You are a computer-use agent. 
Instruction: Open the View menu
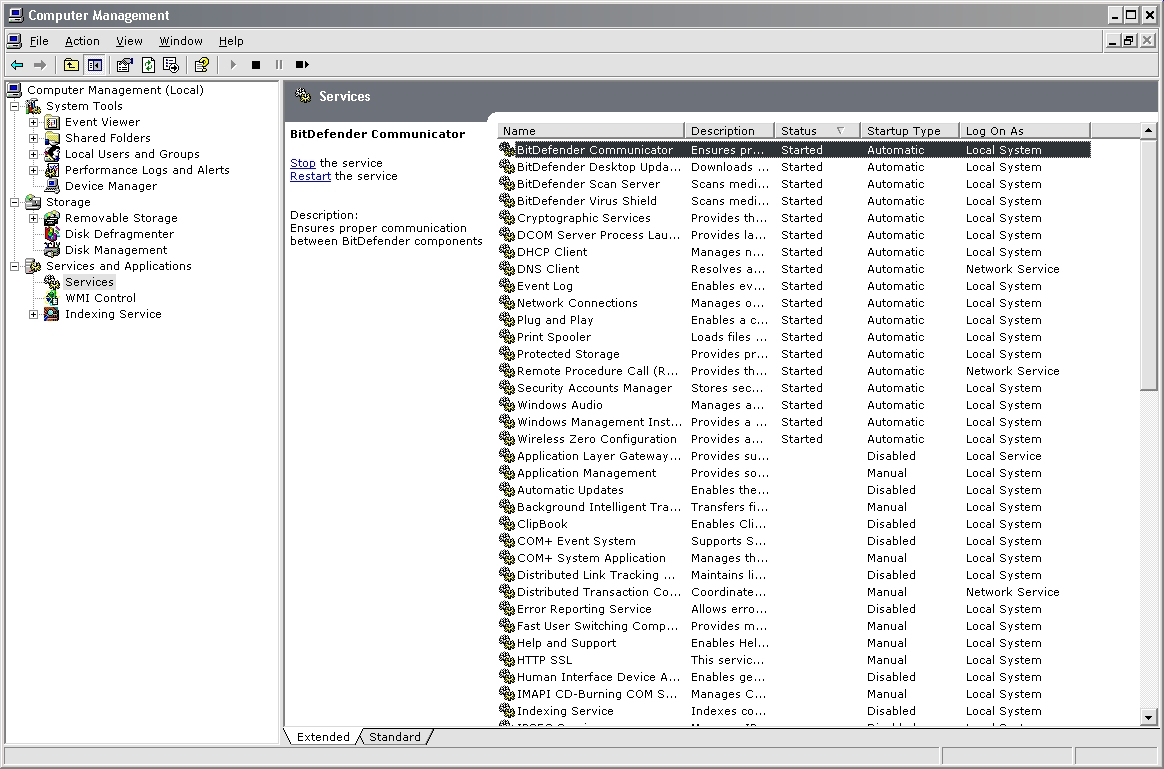pyautogui.click(x=128, y=42)
